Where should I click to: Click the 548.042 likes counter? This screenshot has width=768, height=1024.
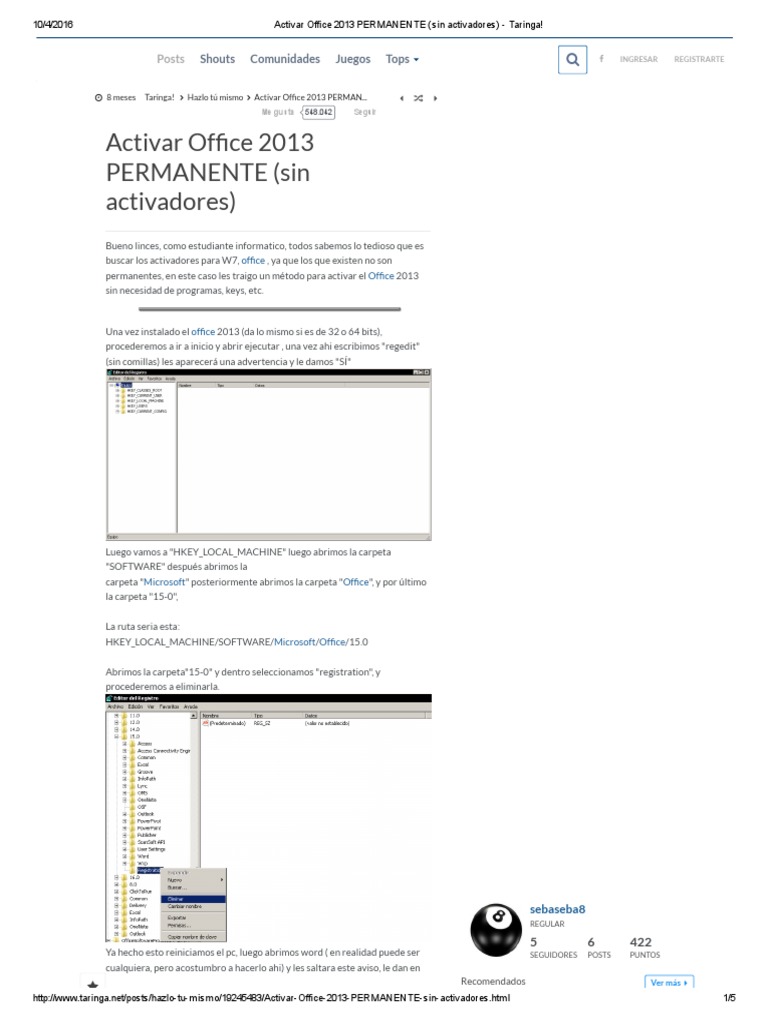318,112
